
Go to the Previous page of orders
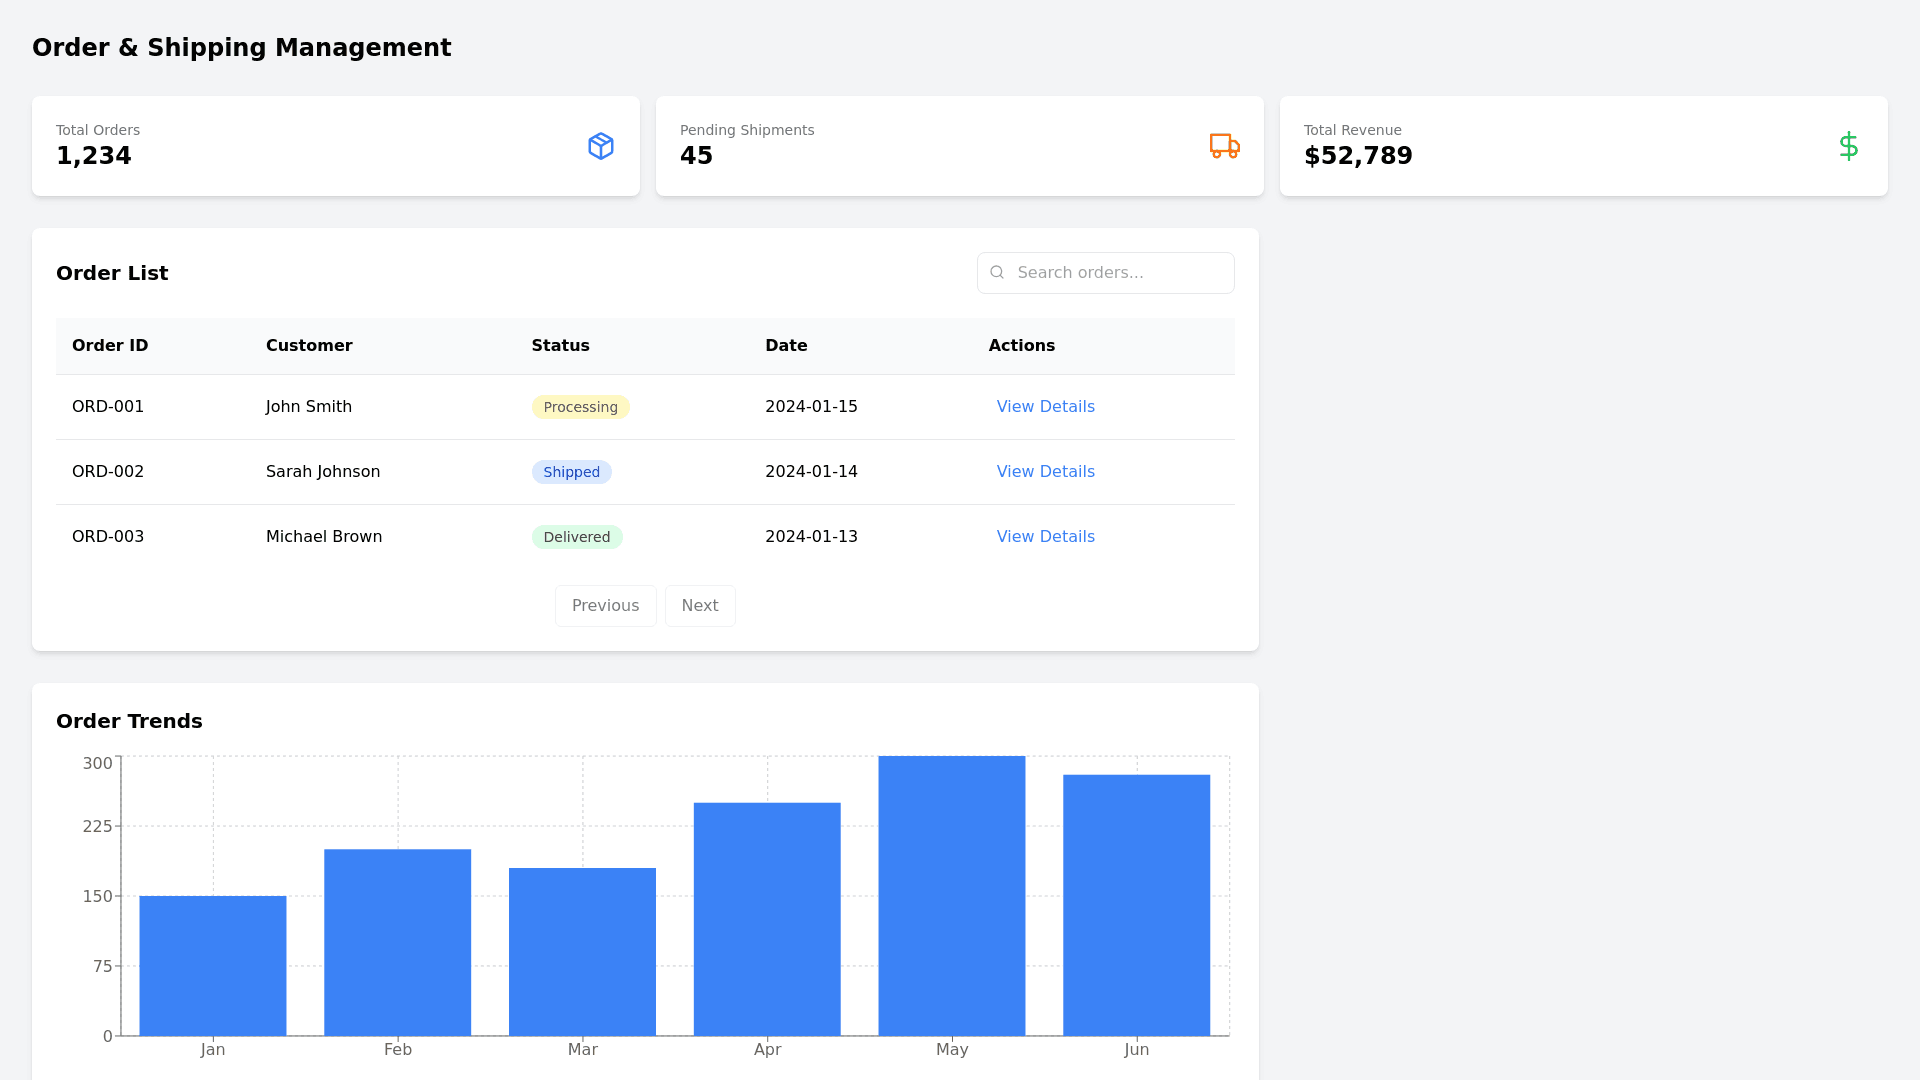[605, 606]
